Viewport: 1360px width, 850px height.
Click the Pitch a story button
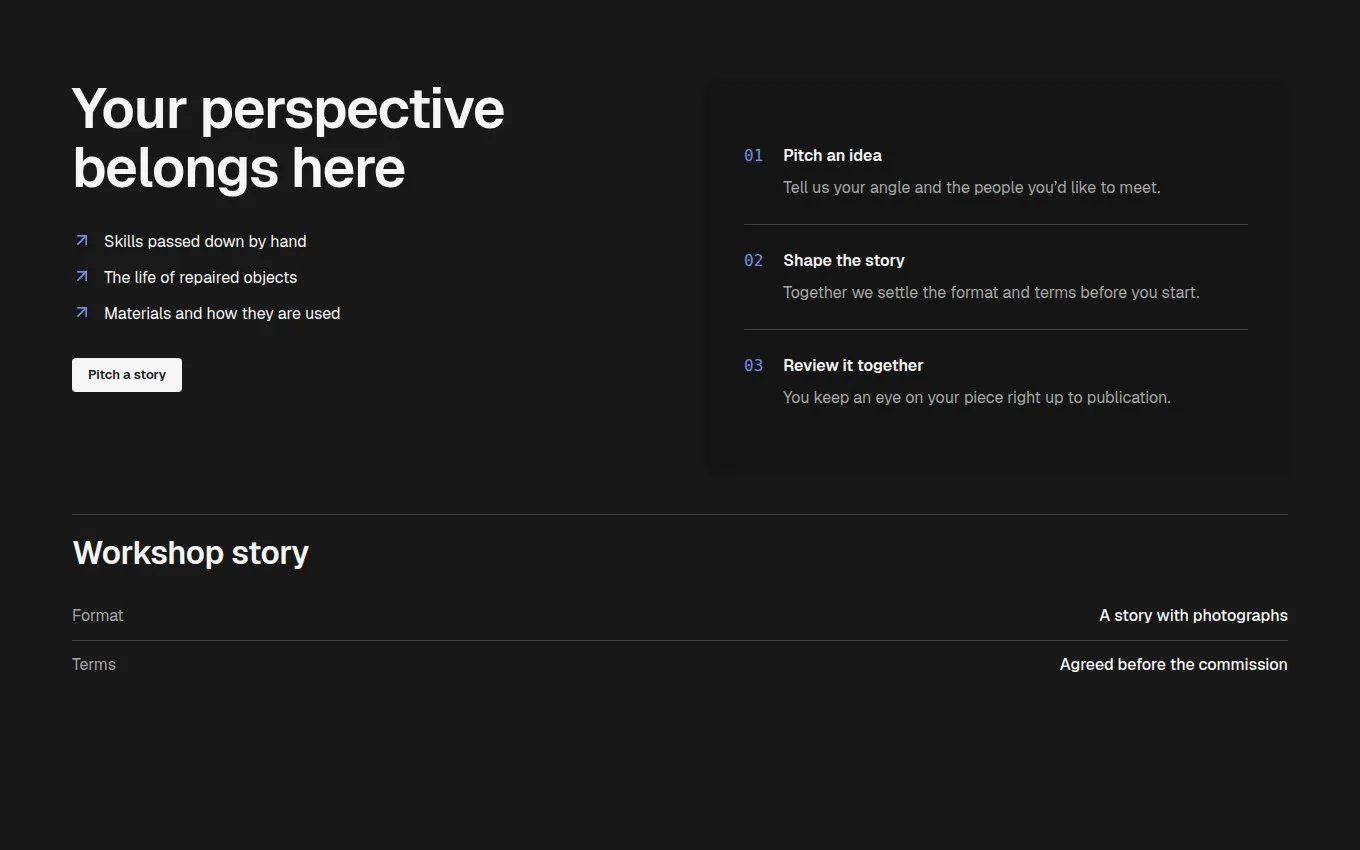coord(127,375)
